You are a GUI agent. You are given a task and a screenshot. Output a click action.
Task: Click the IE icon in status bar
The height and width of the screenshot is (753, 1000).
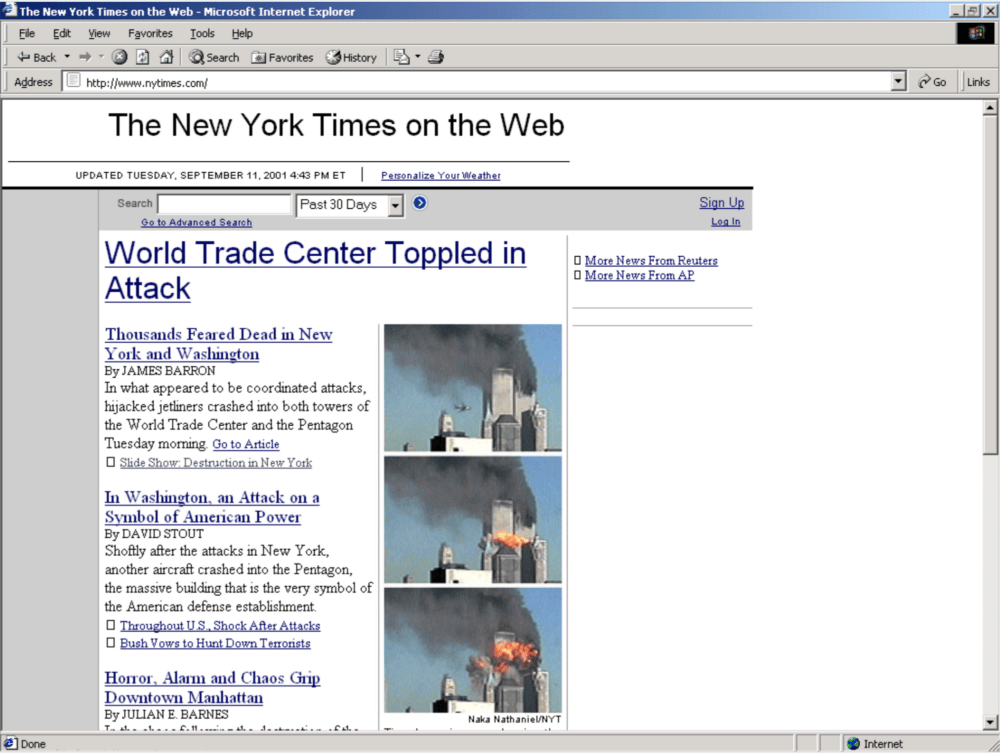point(10,743)
